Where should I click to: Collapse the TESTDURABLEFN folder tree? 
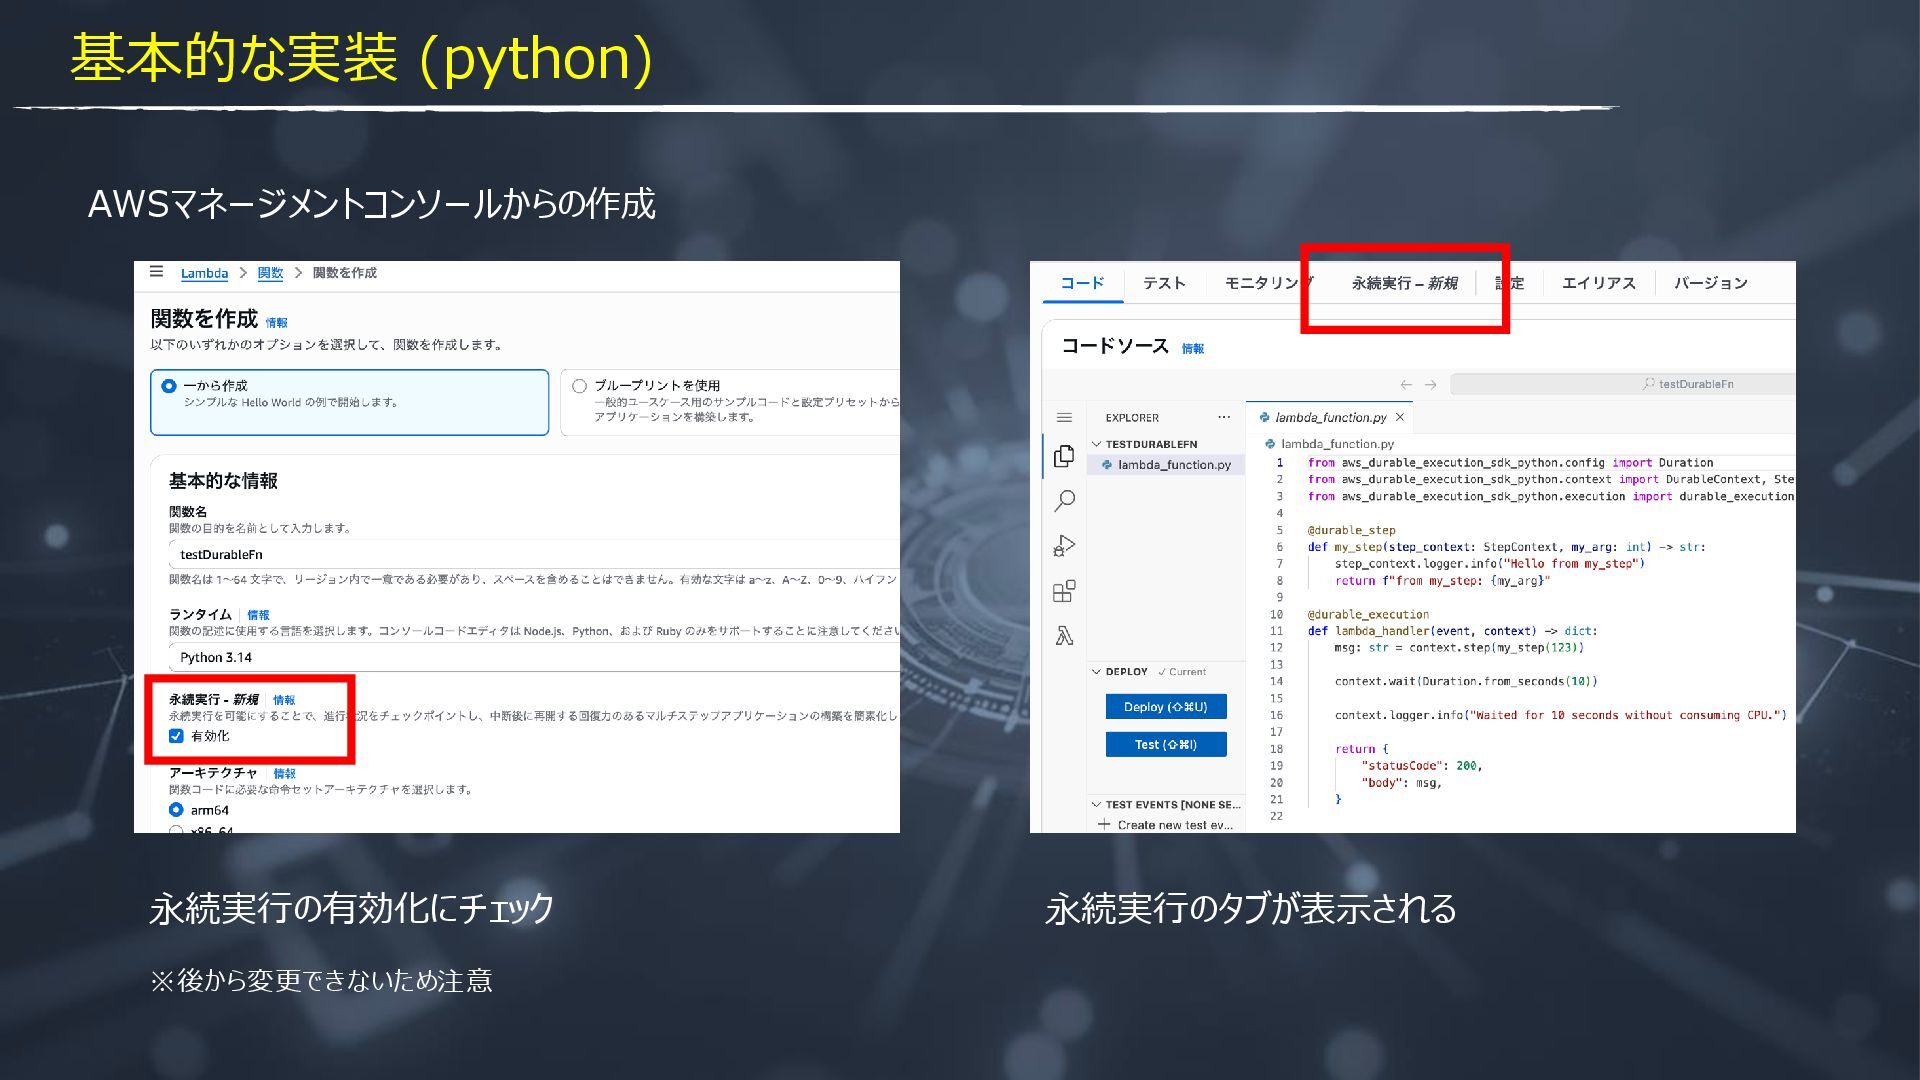1097,444
